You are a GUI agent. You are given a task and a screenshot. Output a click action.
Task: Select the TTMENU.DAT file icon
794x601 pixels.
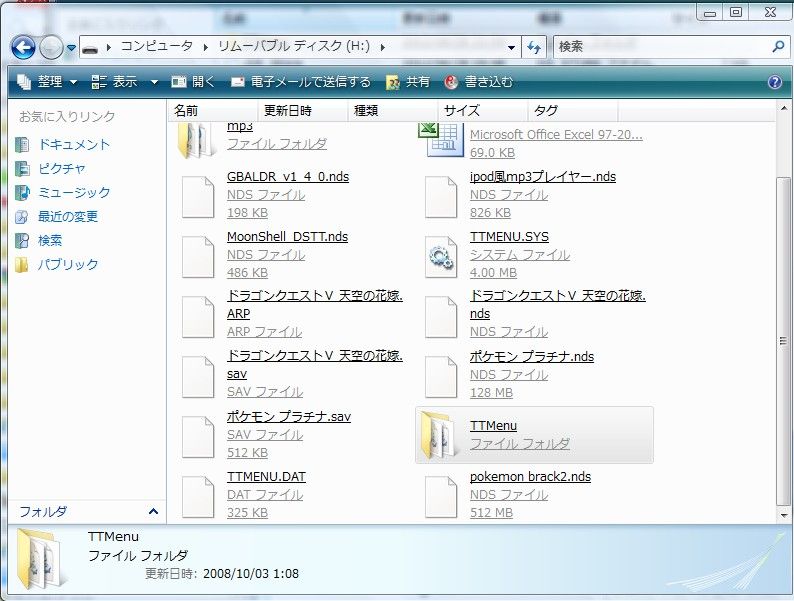(198, 497)
